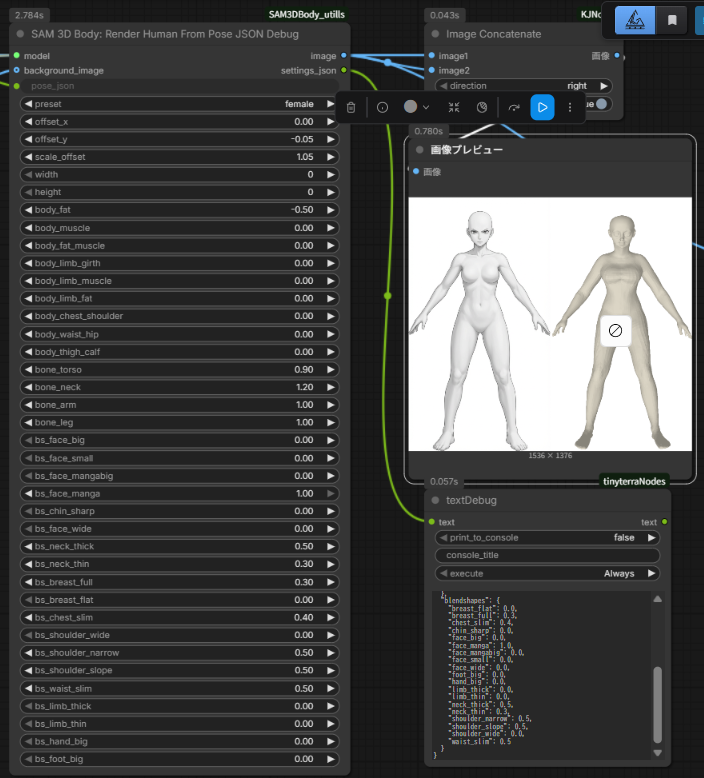This screenshot has width=704, height=778.
Task: Increase body_muscle with right arrow
Action: point(330,228)
